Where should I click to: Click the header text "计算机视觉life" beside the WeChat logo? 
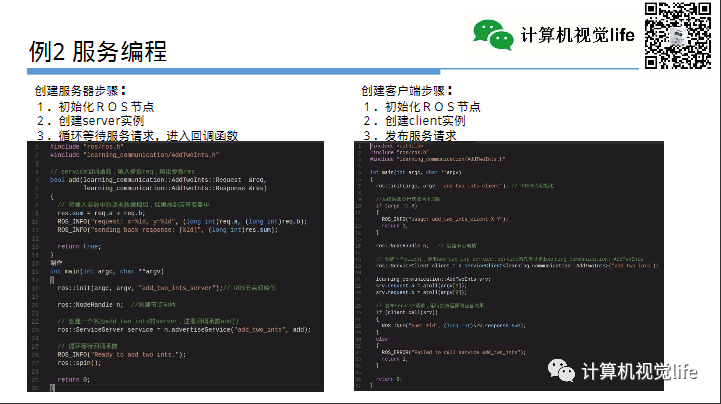tap(578, 35)
